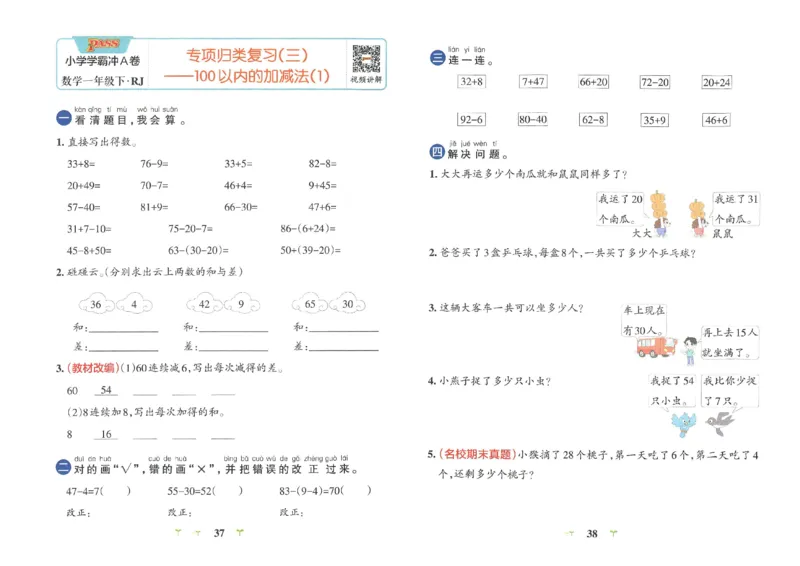Viewport: 800px width, 566px height.
Task: Click the equation 33+8=
Action: tap(81, 164)
